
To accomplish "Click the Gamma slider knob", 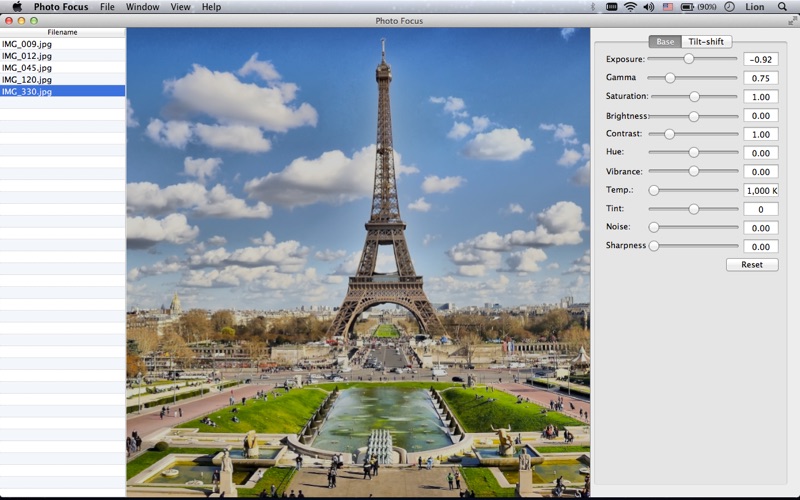I will click(670, 78).
